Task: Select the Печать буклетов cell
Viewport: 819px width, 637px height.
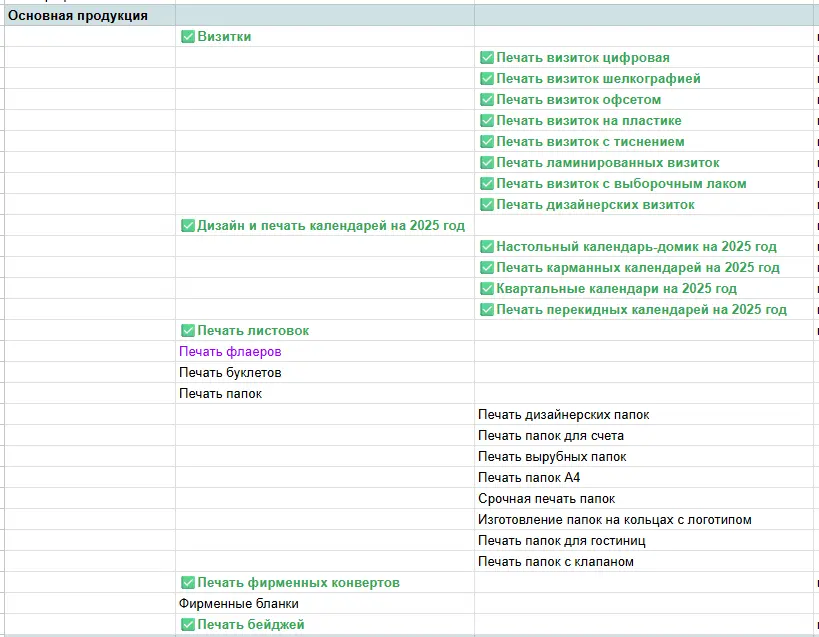Action: pyautogui.click(x=230, y=373)
